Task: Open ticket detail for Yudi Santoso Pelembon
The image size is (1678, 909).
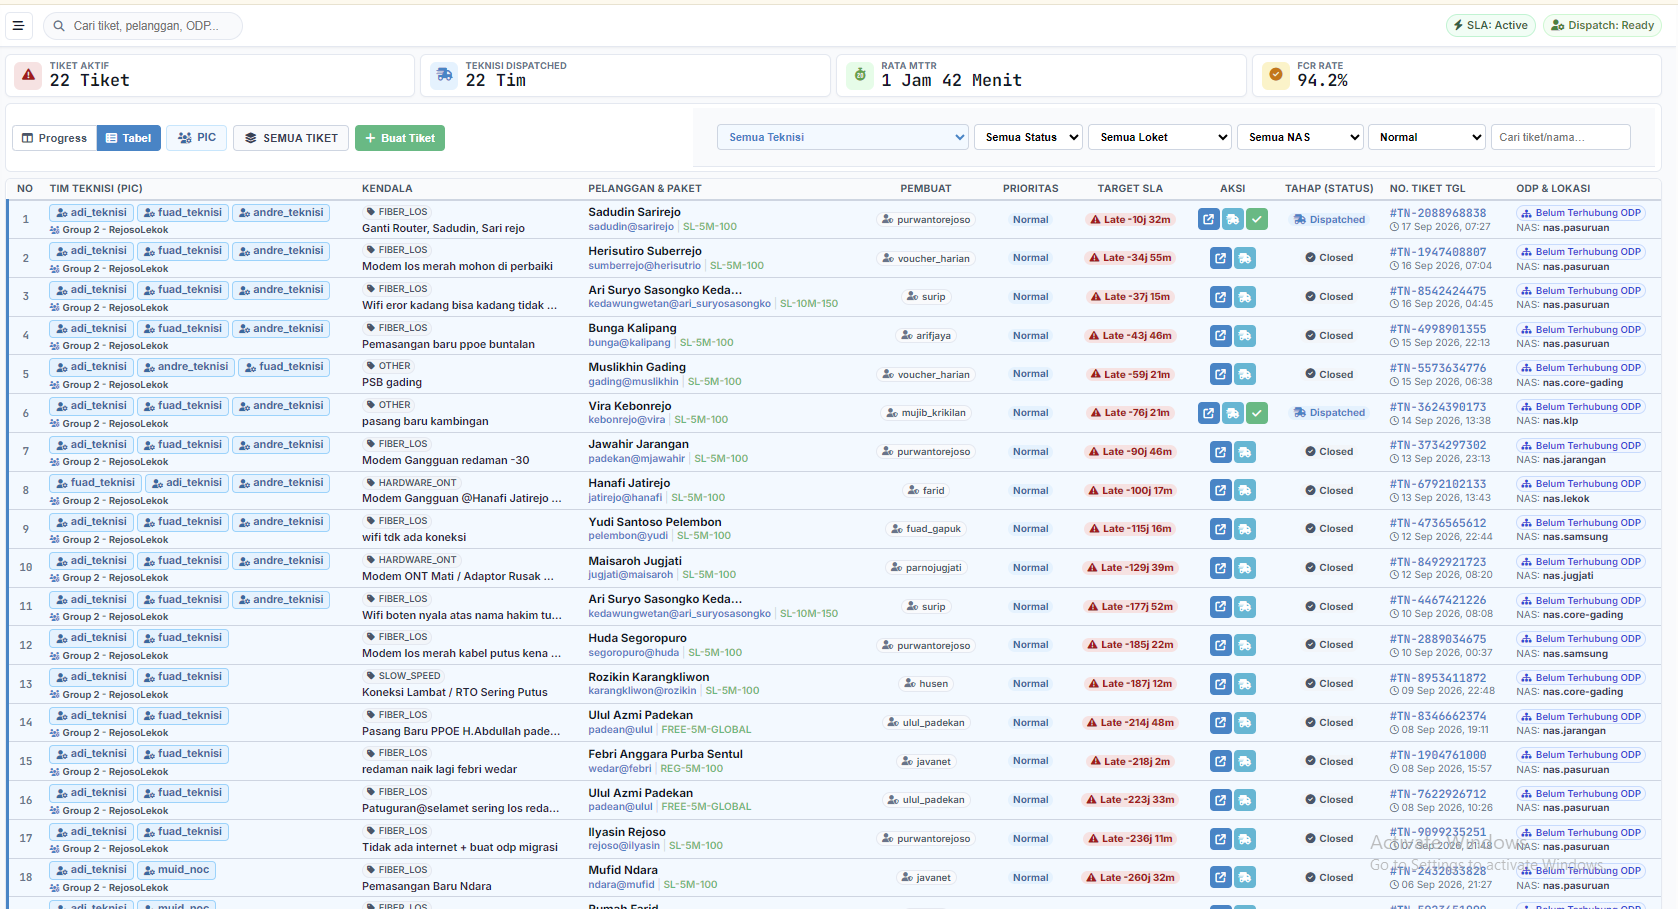Action: pyautogui.click(x=1221, y=529)
